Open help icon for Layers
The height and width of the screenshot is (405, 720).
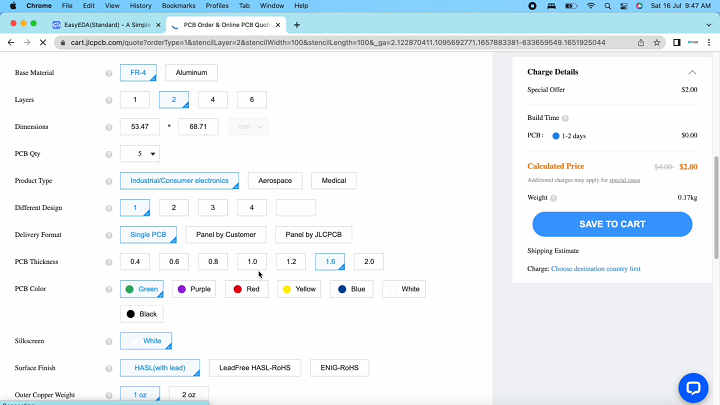tap(109, 100)
